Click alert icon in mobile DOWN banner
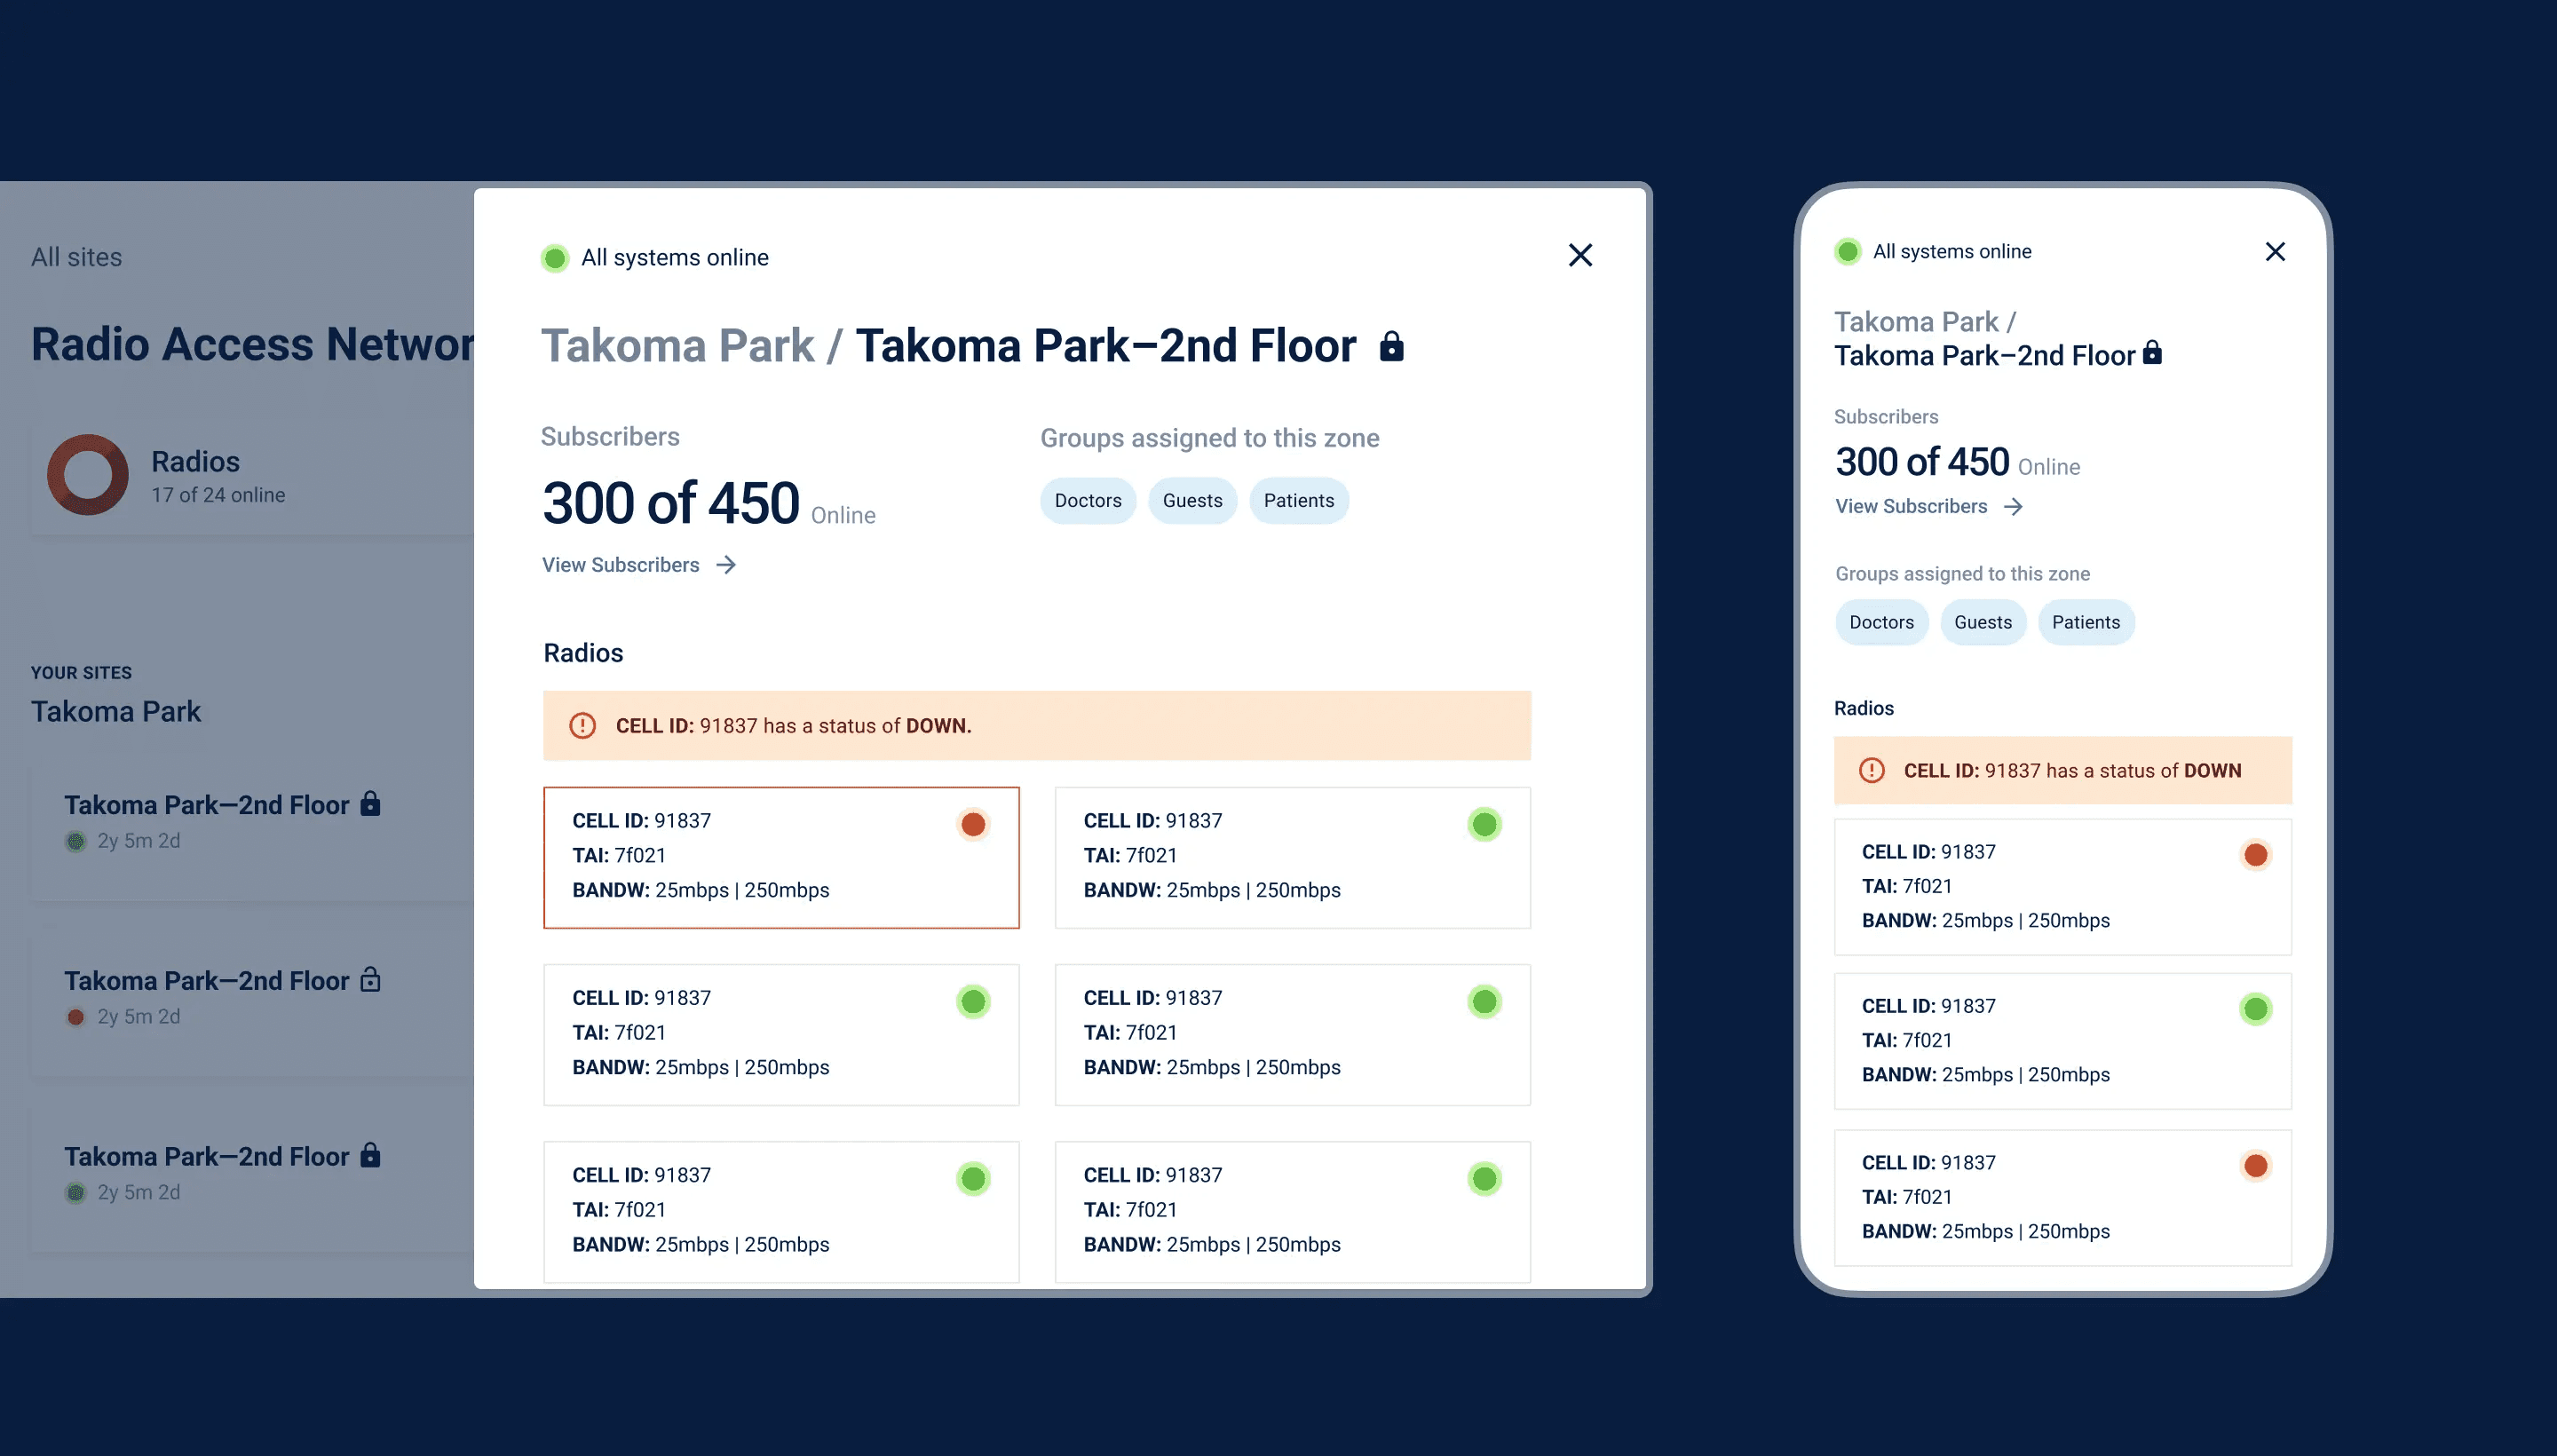Image resolution: width=2557 pixels, height=1456 pixels. (x=1871, y=770)
